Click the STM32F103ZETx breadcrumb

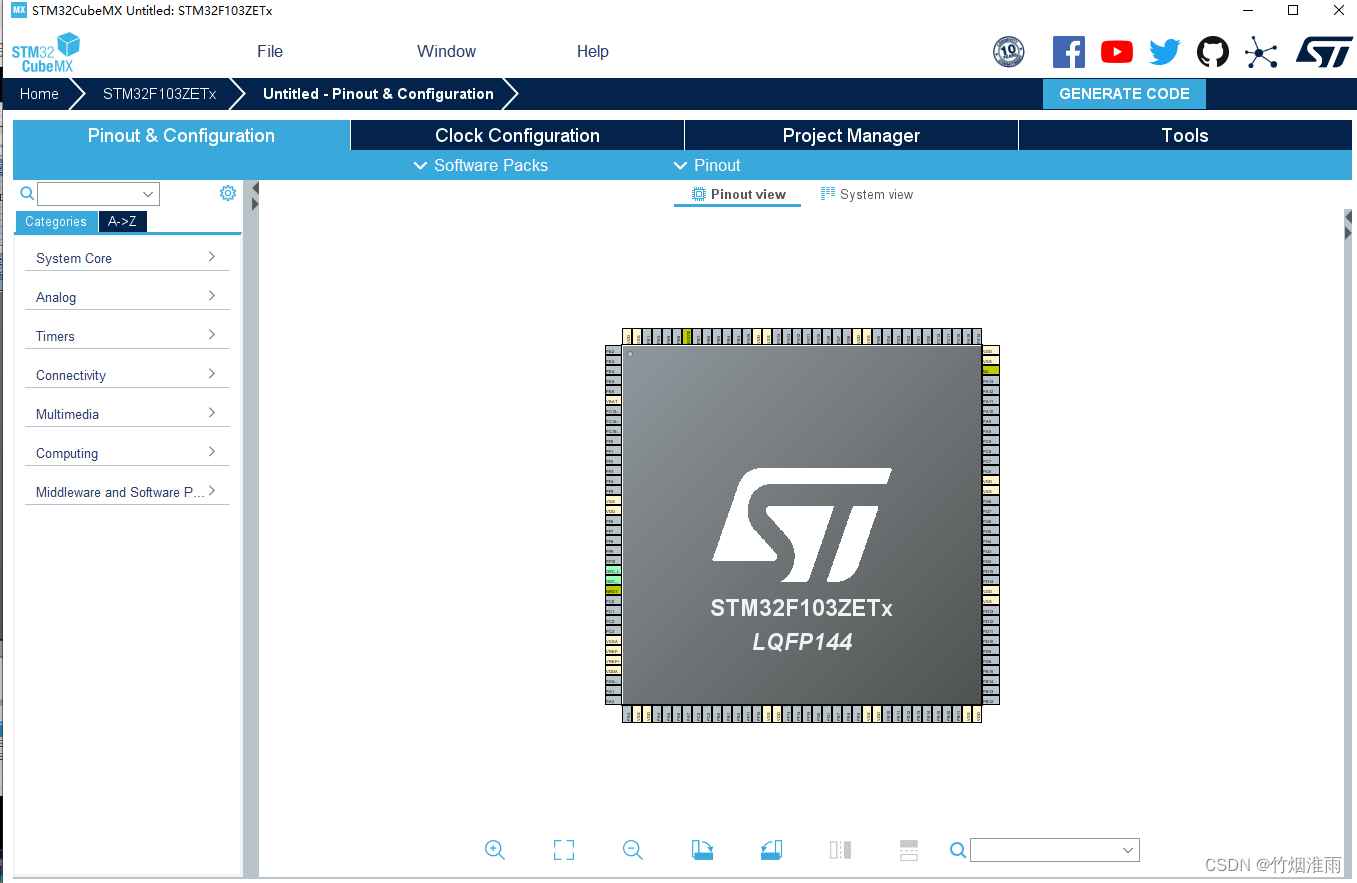(x=159, y=94)
